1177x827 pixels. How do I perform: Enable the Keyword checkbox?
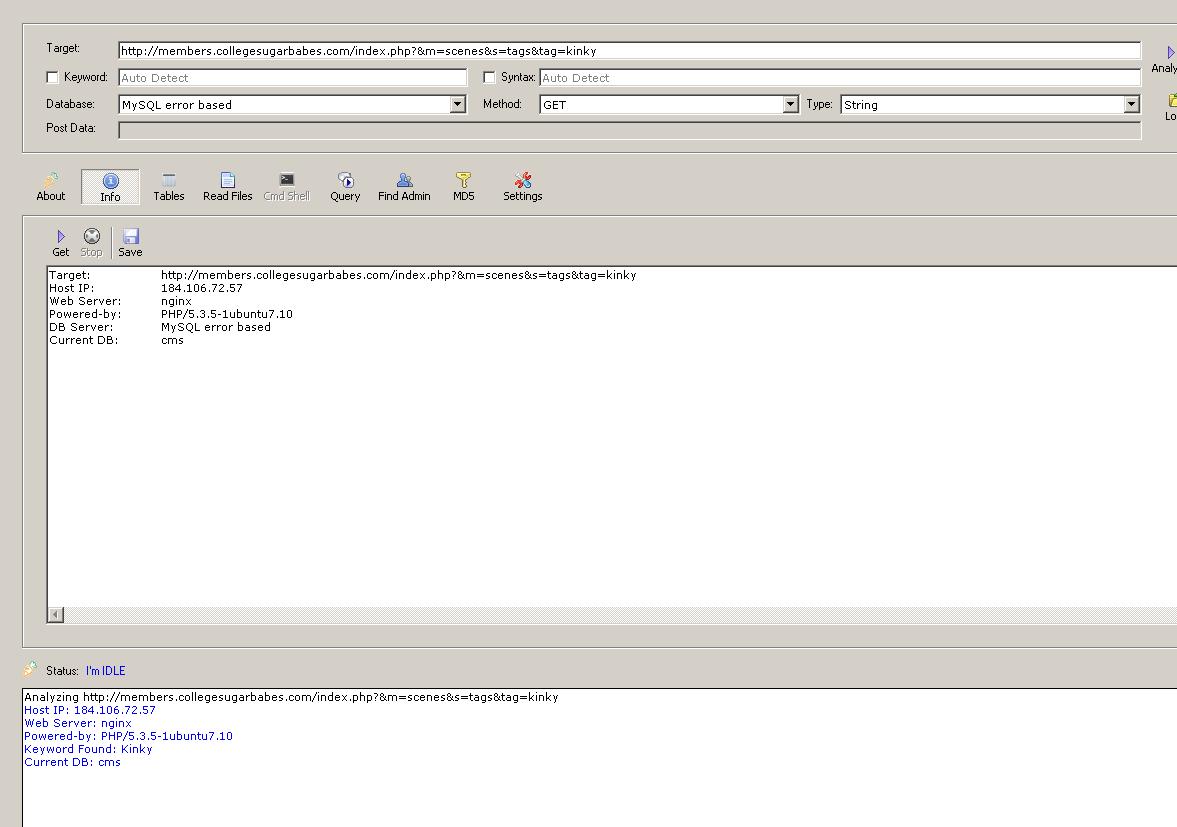(x=53, y=77)
